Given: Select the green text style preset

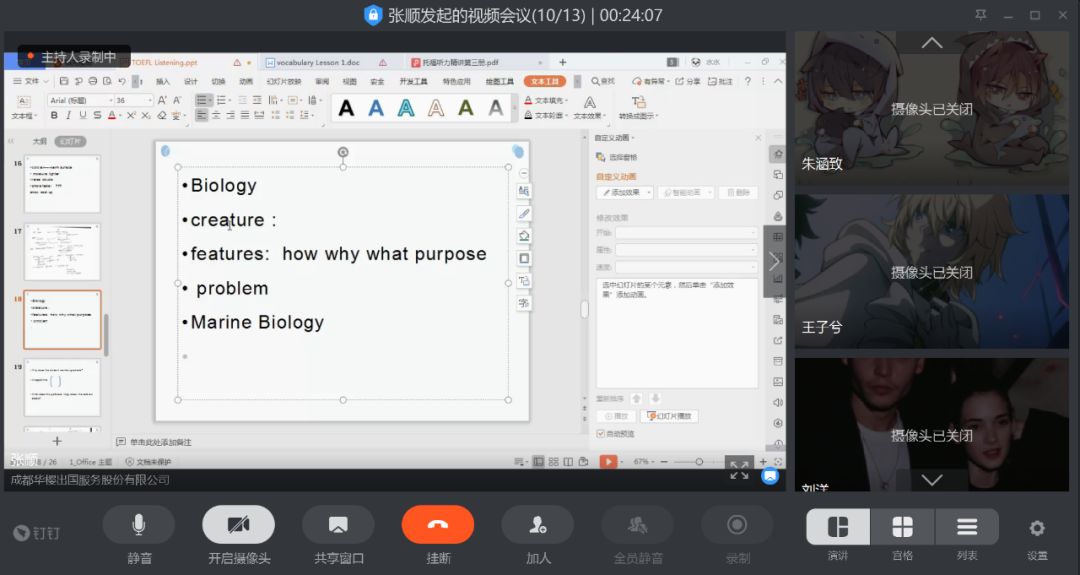Looking at the screenshot, I should pyautogui.click(x=466, y=108).
